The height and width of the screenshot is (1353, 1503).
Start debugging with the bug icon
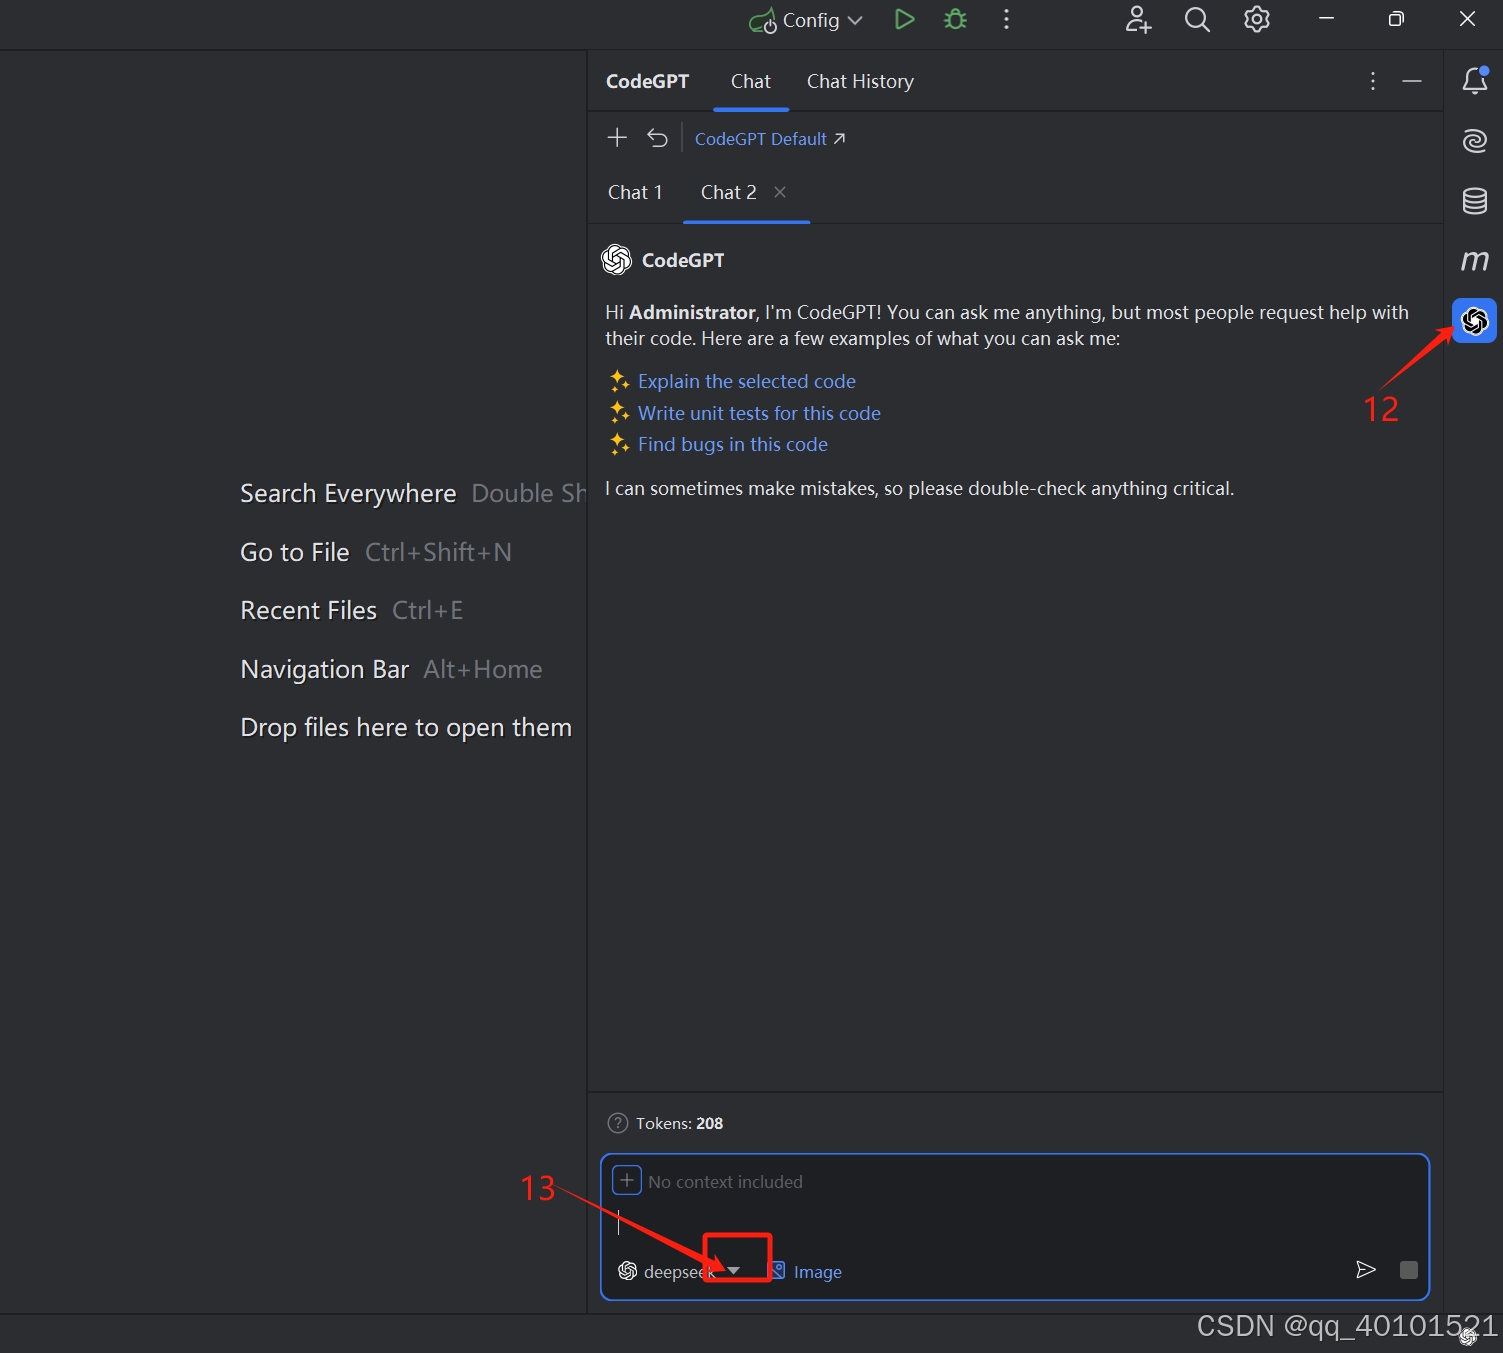pyautogui.click(x=955, y=20)
